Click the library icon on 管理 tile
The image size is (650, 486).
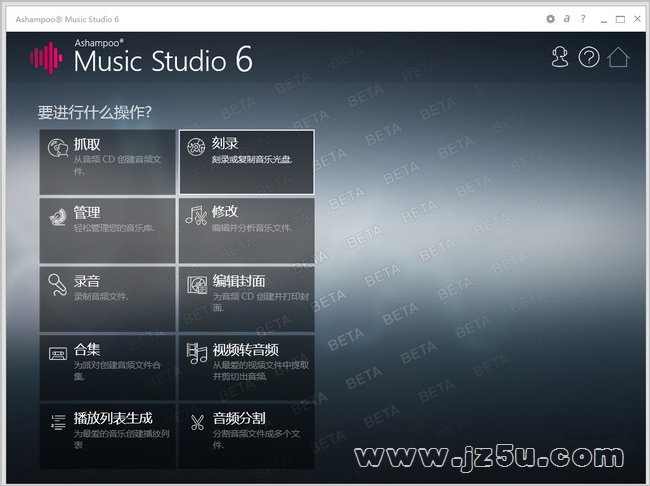point(58,216)
